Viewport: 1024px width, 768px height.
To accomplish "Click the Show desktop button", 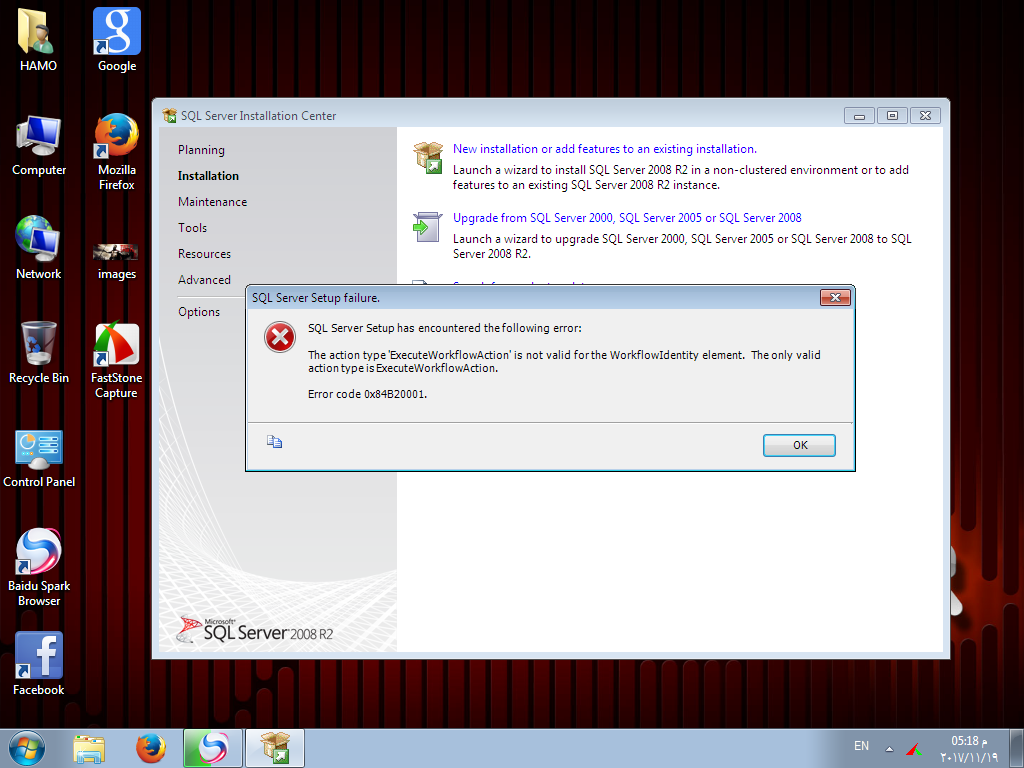I will coord(1017,748).
